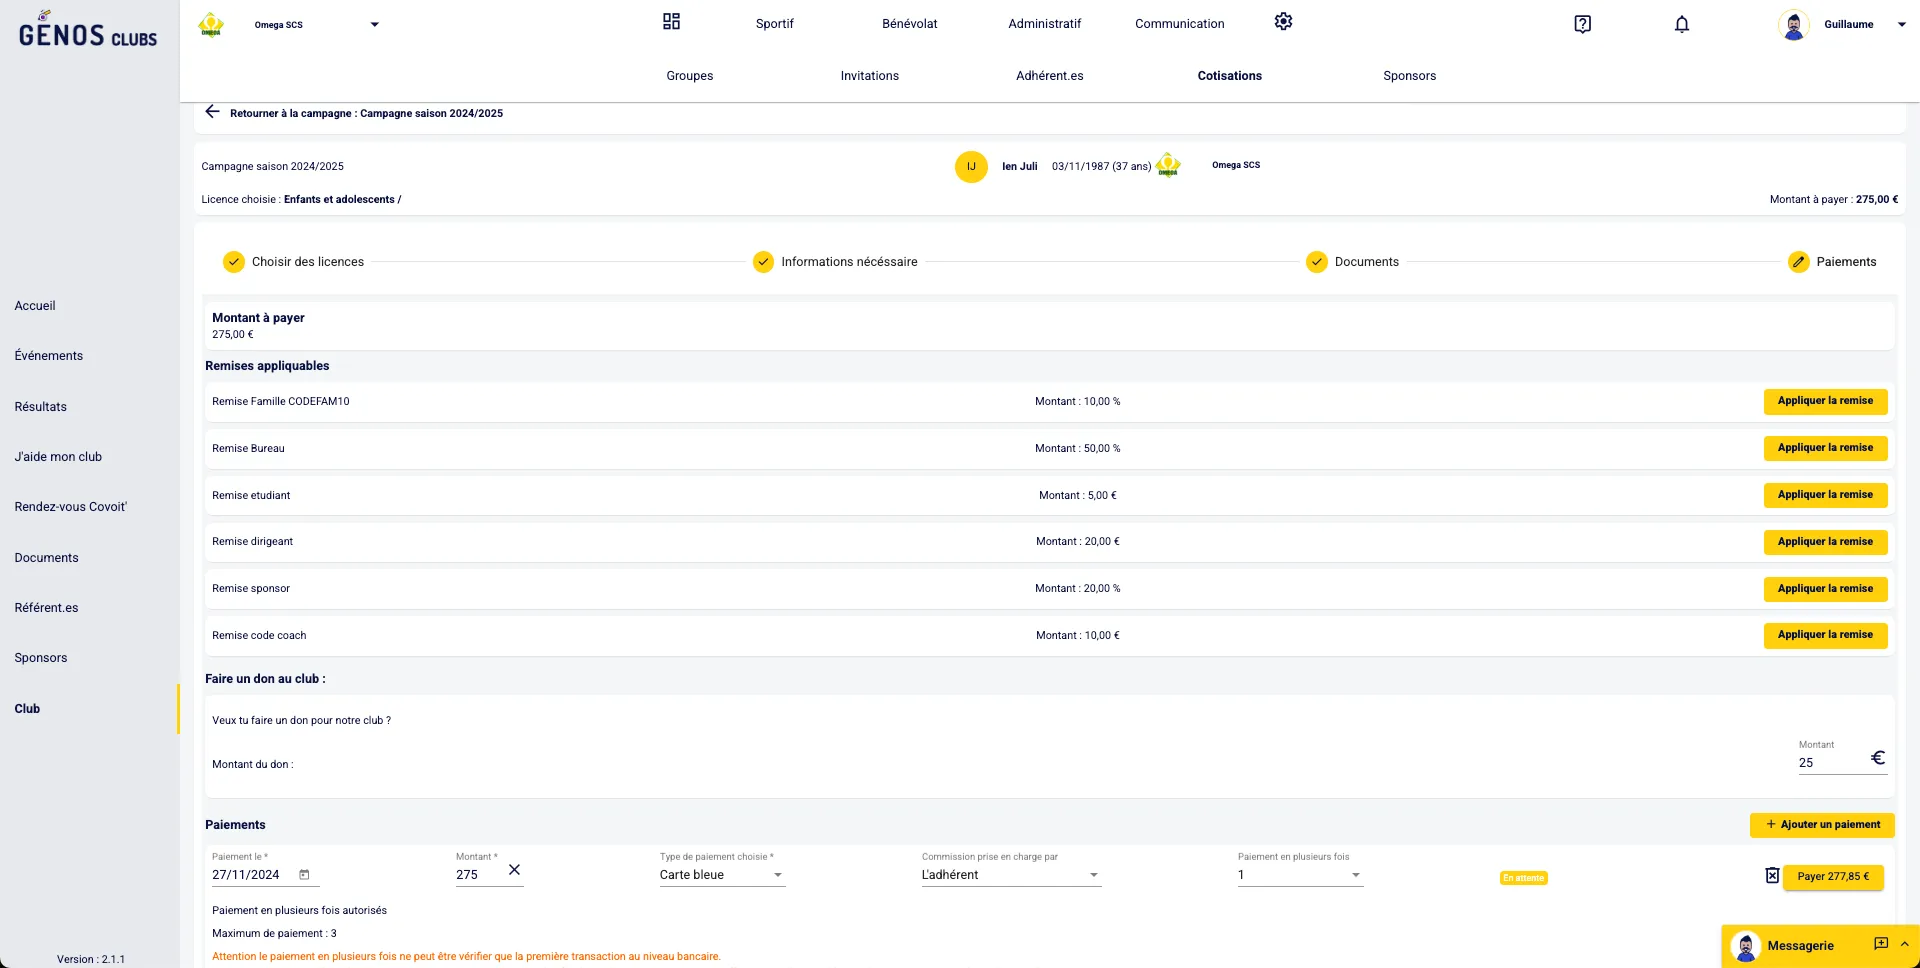Open the Sportif menu

click(x=774, y=24)
